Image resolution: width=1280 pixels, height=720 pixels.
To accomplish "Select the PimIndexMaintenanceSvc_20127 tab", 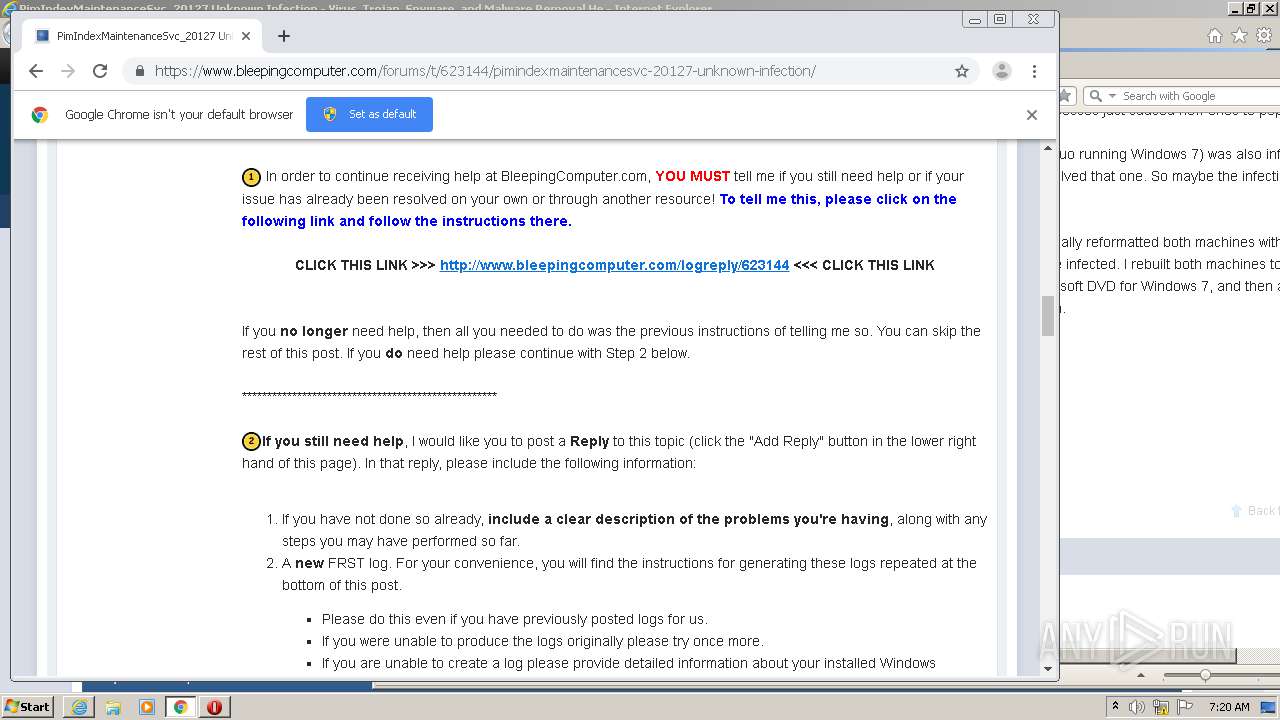I will 143,36.
